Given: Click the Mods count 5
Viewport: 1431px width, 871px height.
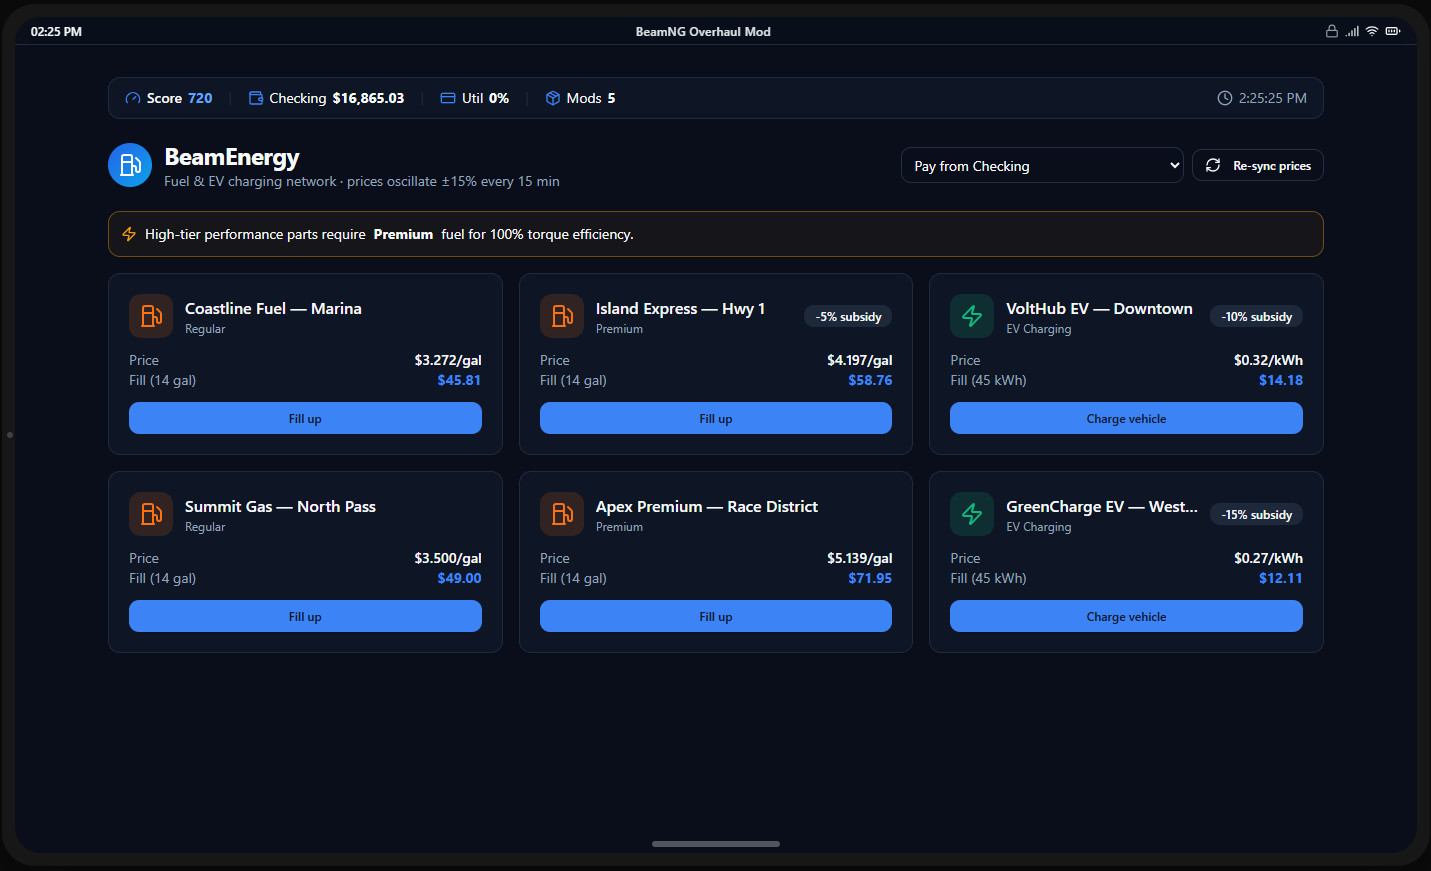Looking at the screenshot, I should (611, 98).
